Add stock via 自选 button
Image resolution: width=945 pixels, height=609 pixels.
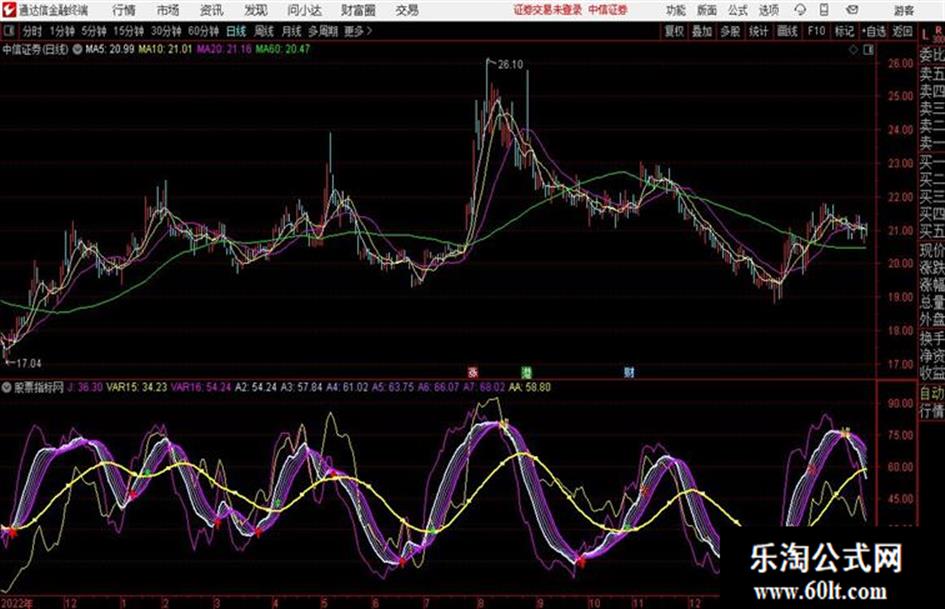874,31
